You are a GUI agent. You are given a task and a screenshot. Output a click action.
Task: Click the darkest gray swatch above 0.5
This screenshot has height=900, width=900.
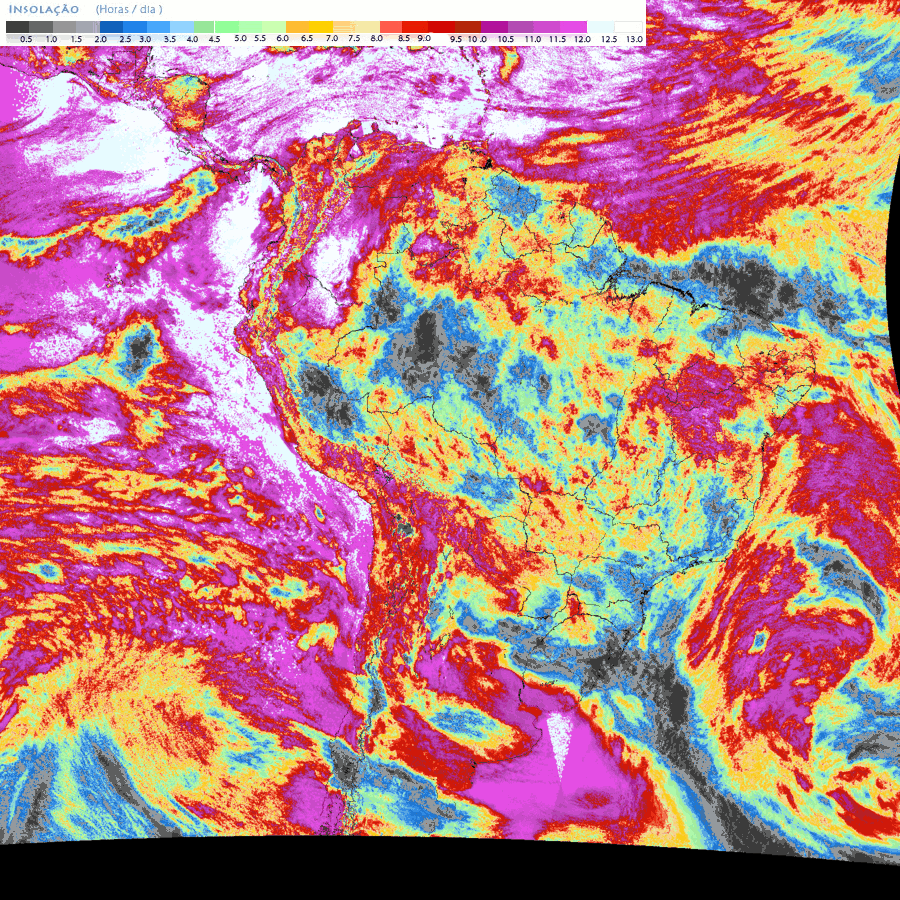click(17, 27)
